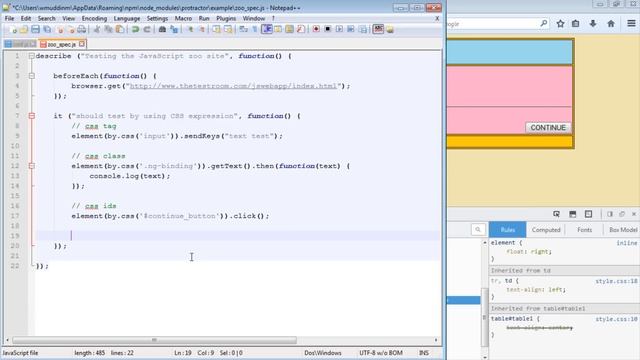Close the zoo_spec.js tab
640x360 pixels.
pos(82,44)
